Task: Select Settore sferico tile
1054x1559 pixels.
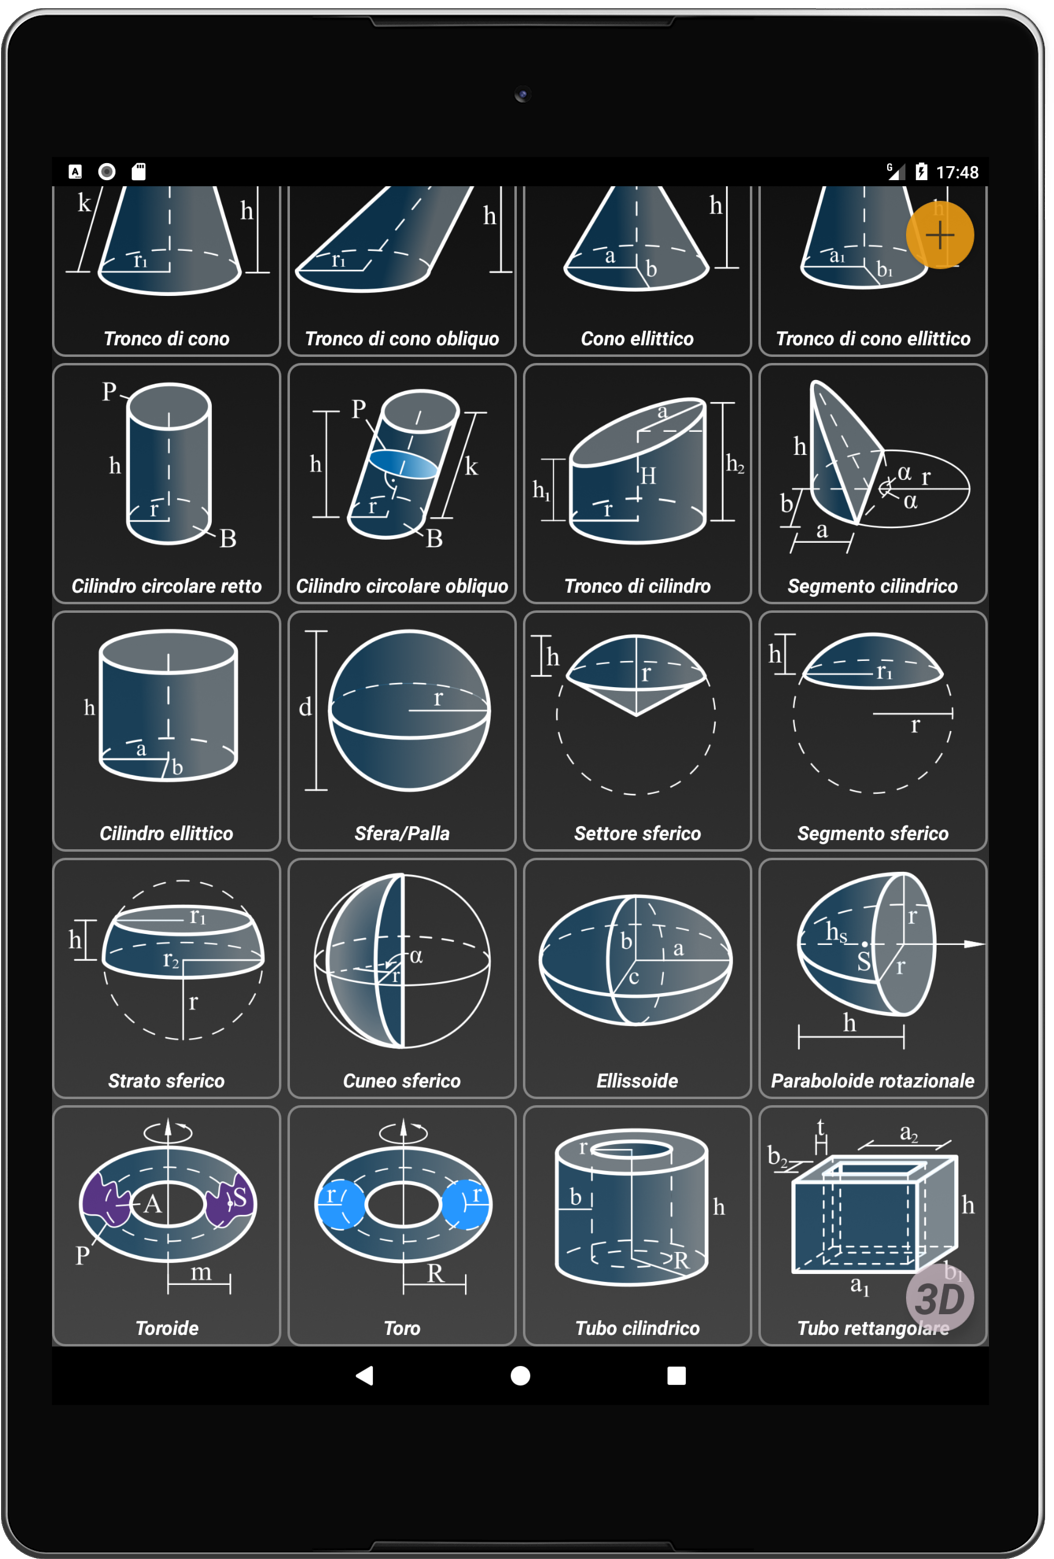Action: tap(637, 731)
